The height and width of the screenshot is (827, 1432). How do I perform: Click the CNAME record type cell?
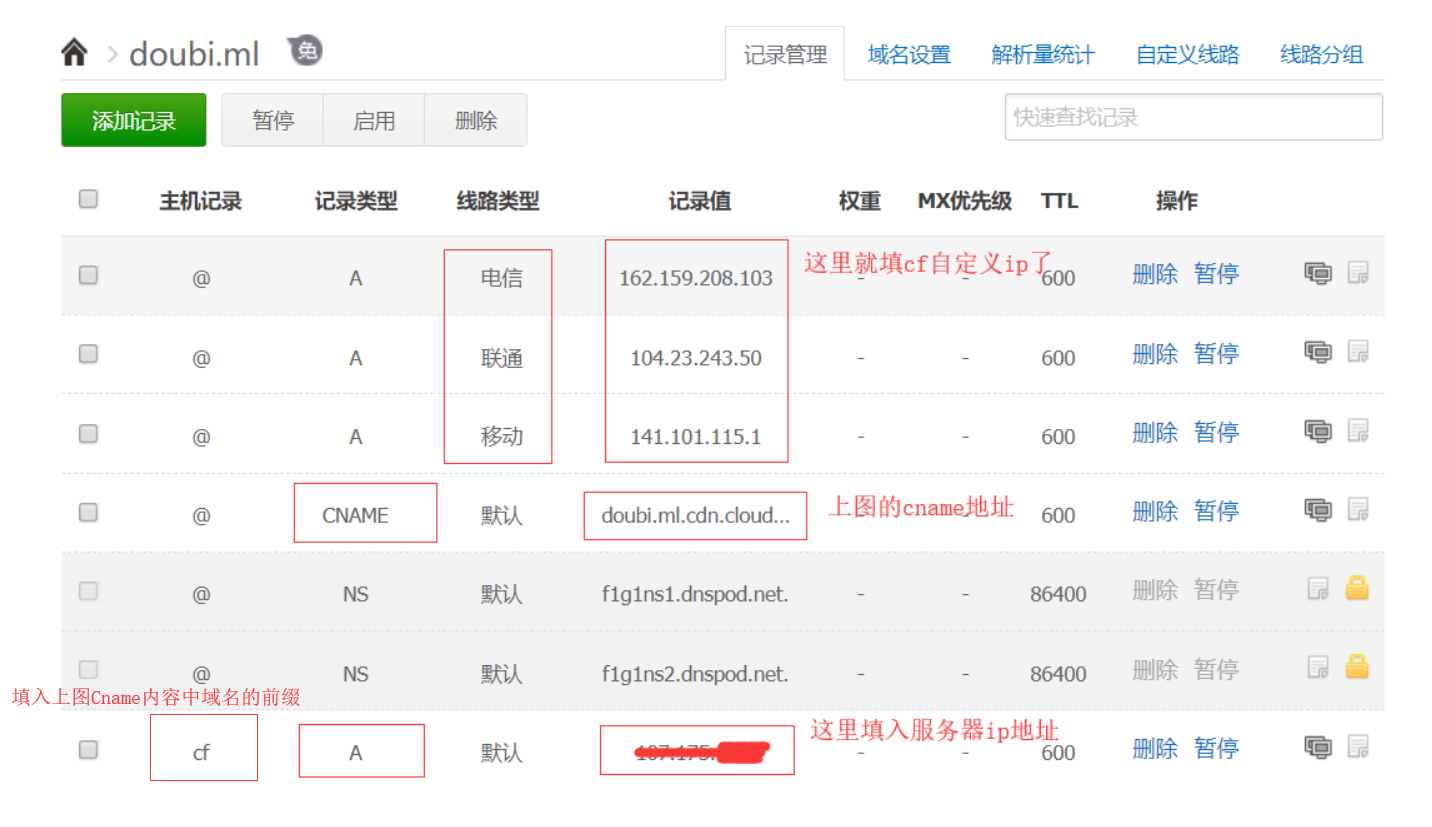[355, 515]
